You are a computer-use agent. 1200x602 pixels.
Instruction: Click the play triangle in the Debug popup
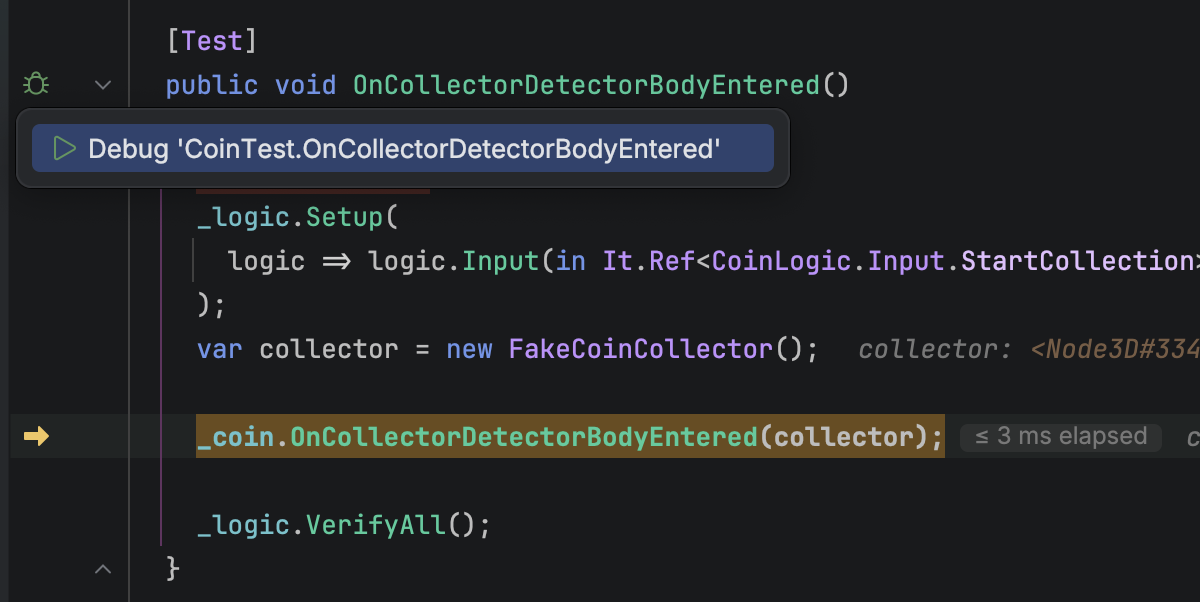coord(64,149)
